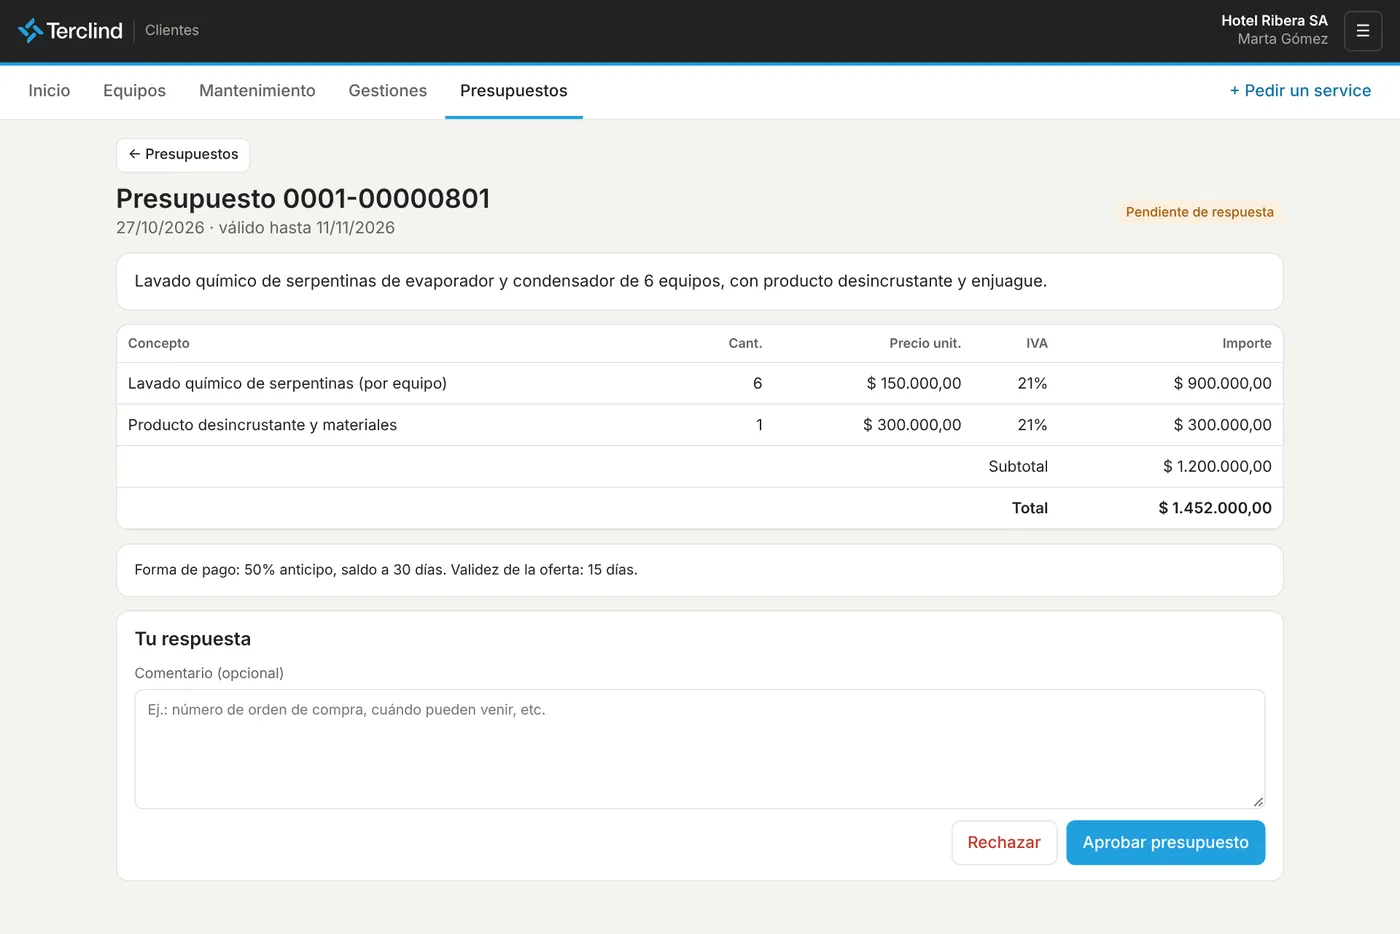Switch to the Mantenimiento tab

(x=257, y=91)
